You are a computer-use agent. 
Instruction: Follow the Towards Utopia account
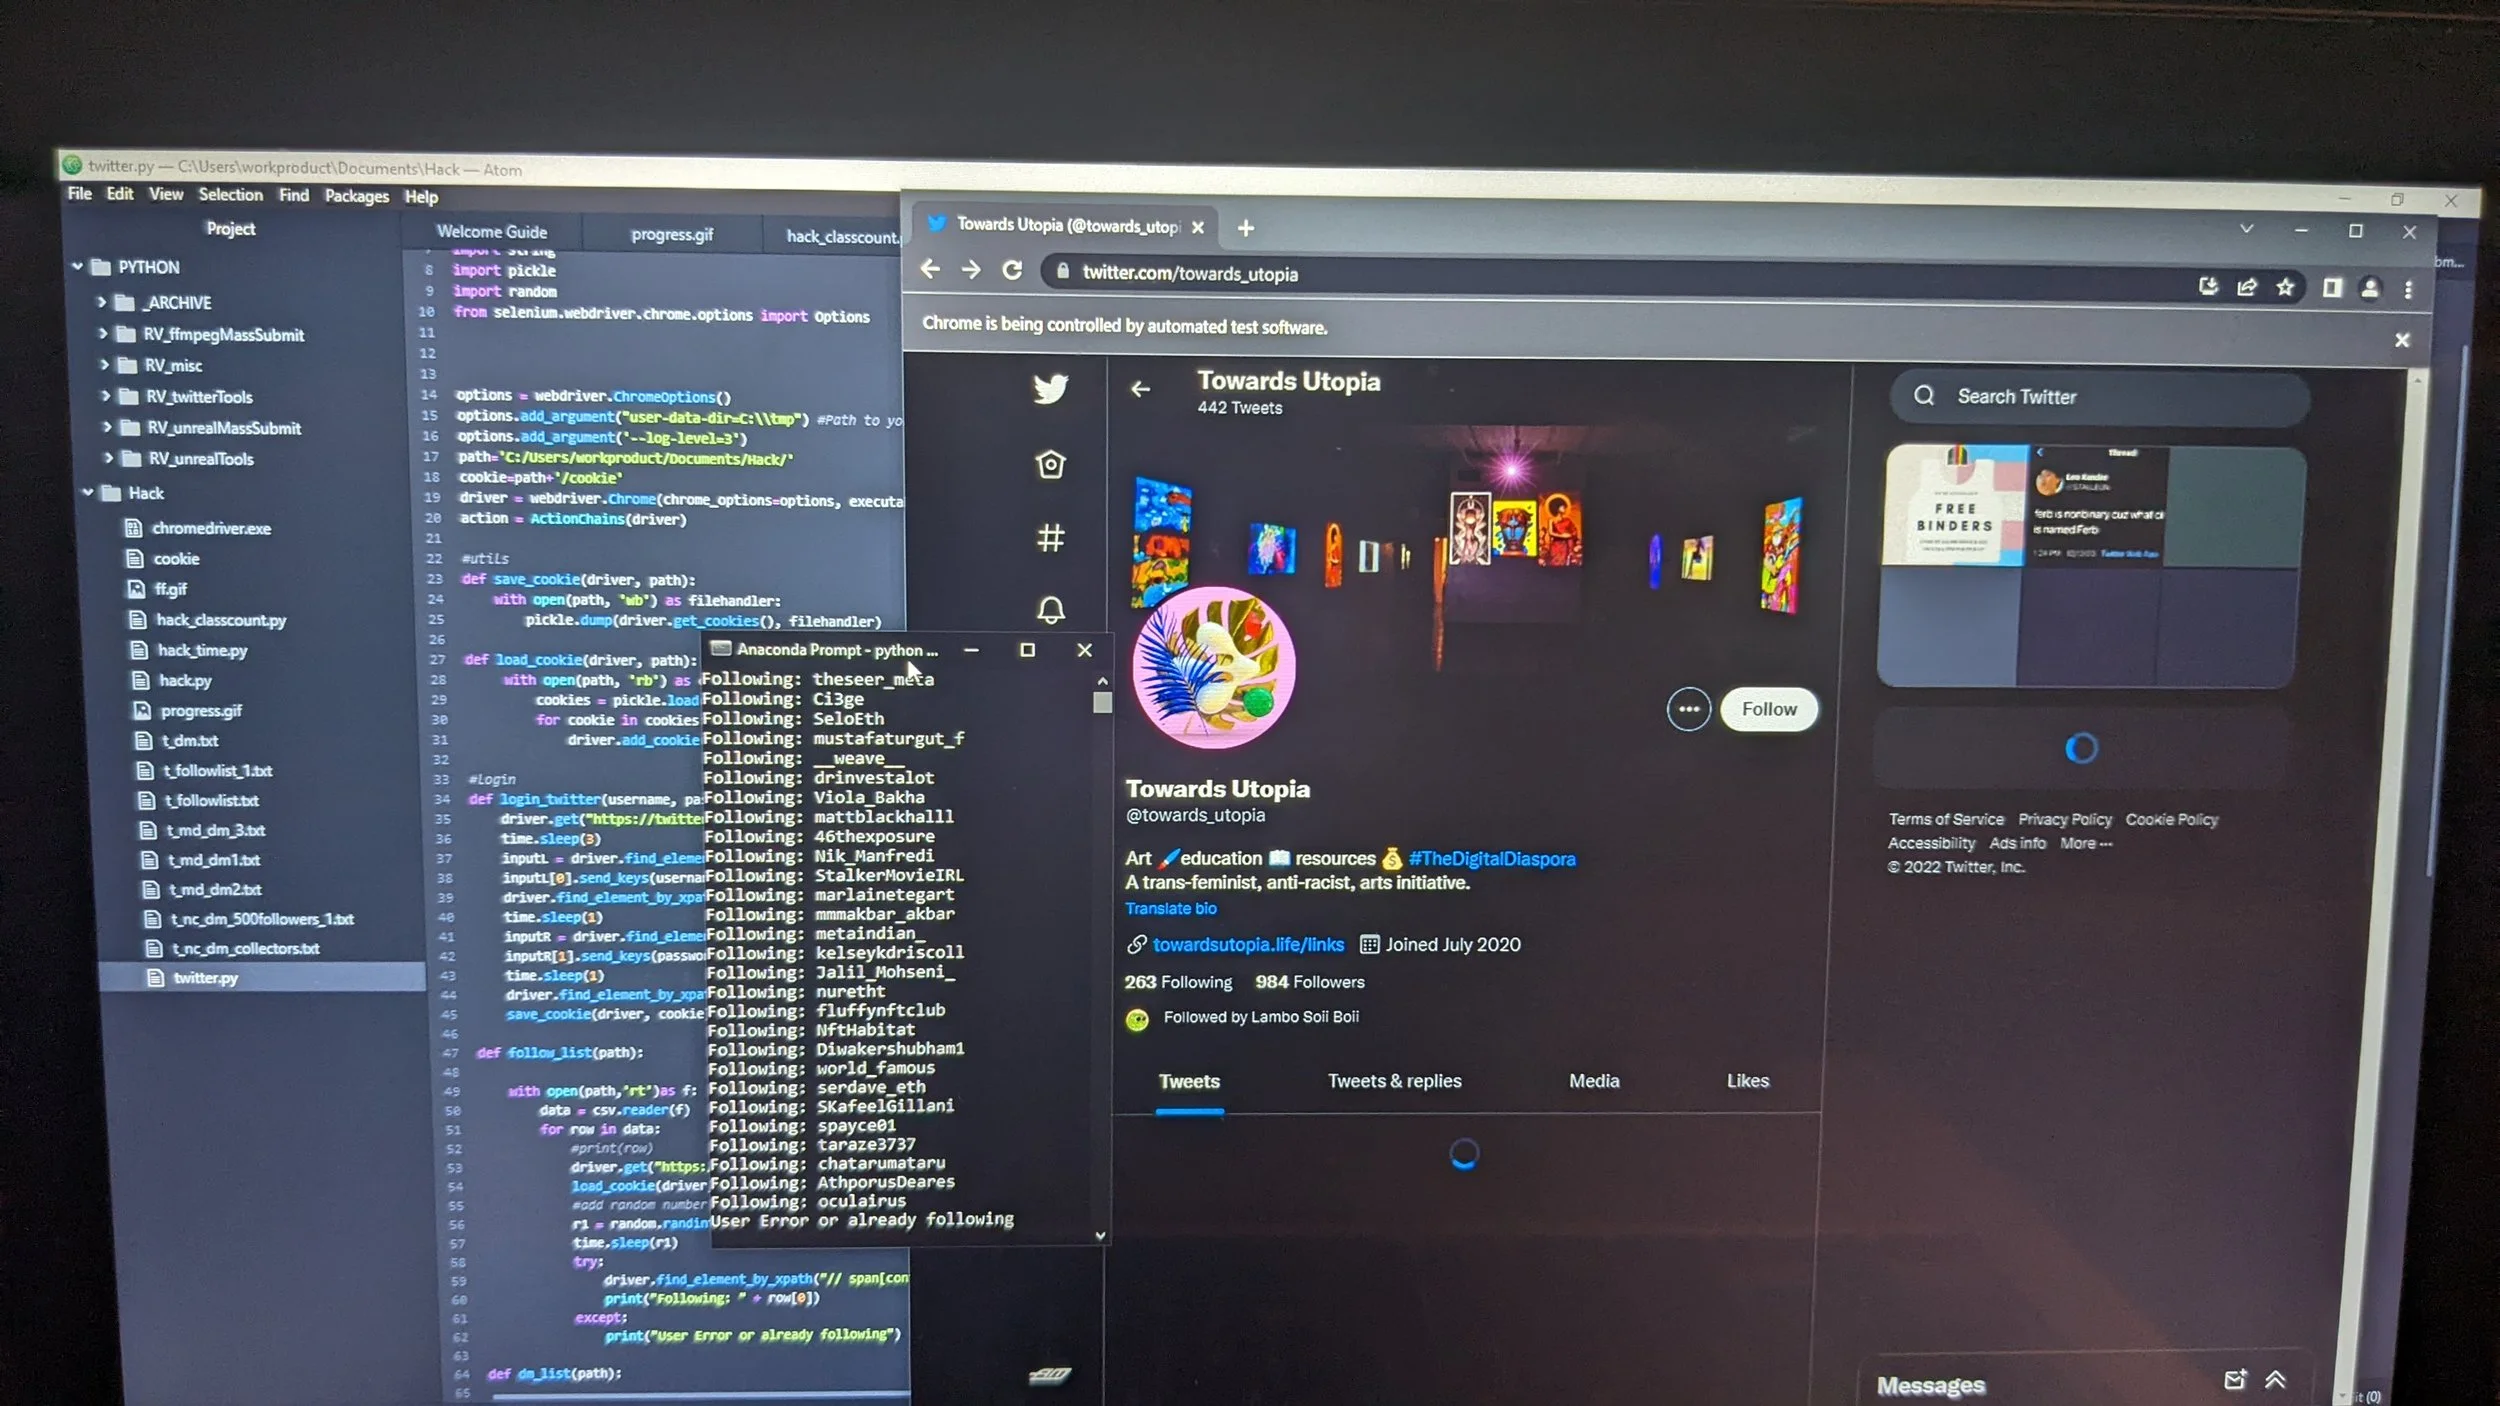click(x=1768, y=709)
